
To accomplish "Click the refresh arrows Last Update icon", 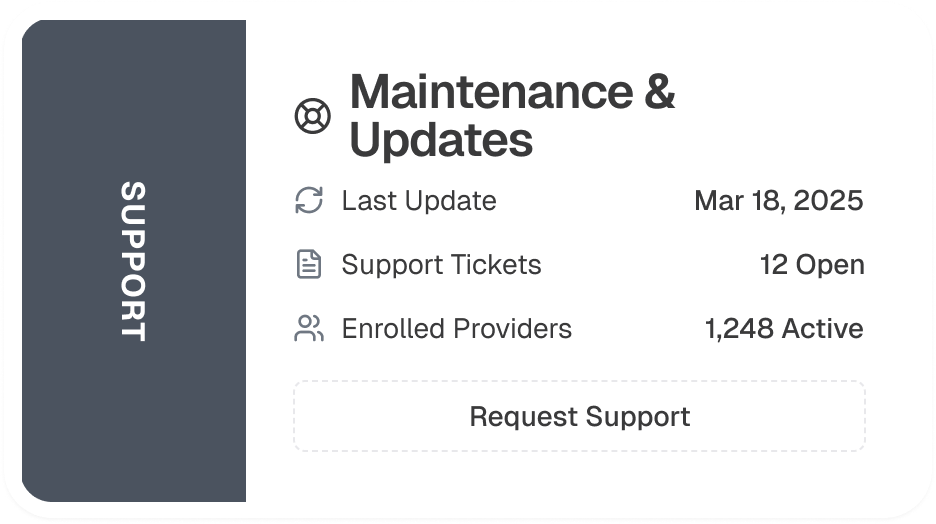I will pyautogui.click(x=309, y=200).
